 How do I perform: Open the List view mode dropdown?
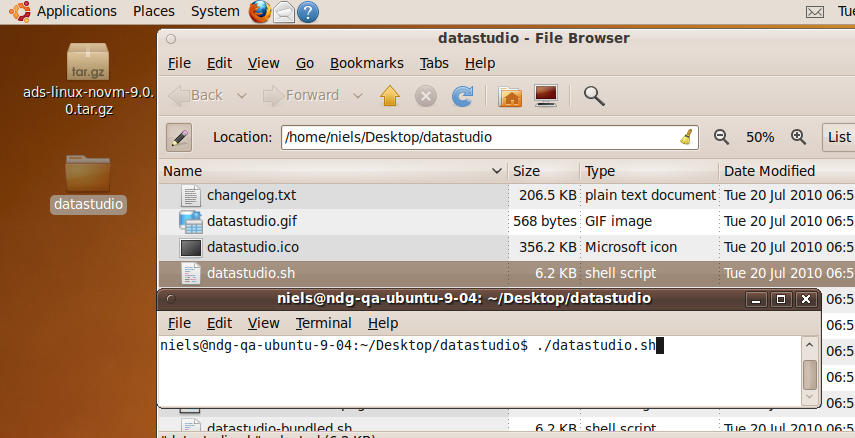(x=838, y=137)
